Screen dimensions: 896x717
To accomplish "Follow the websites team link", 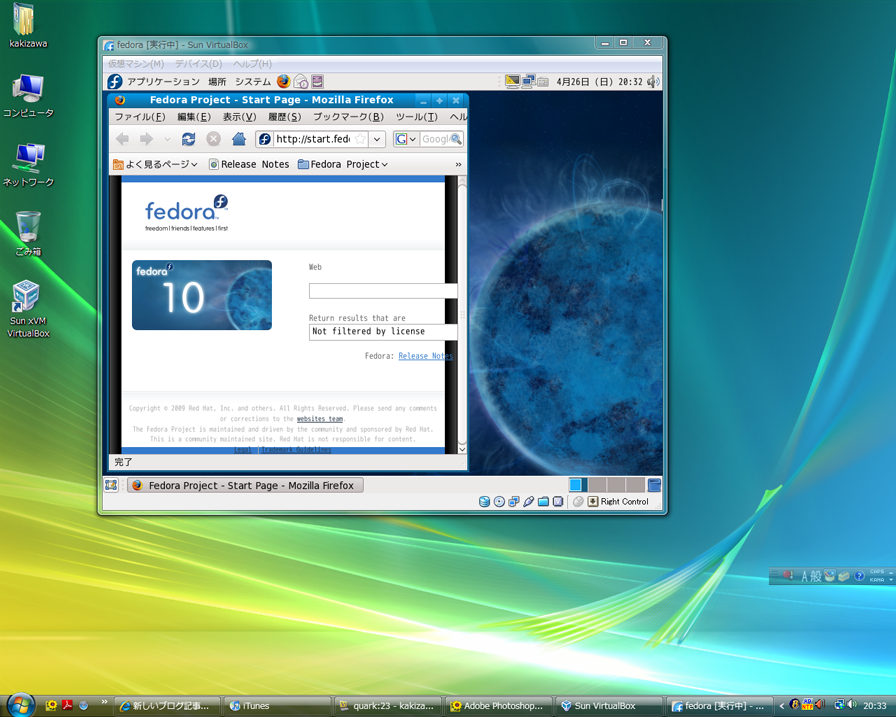I will [x=319, y=419].
